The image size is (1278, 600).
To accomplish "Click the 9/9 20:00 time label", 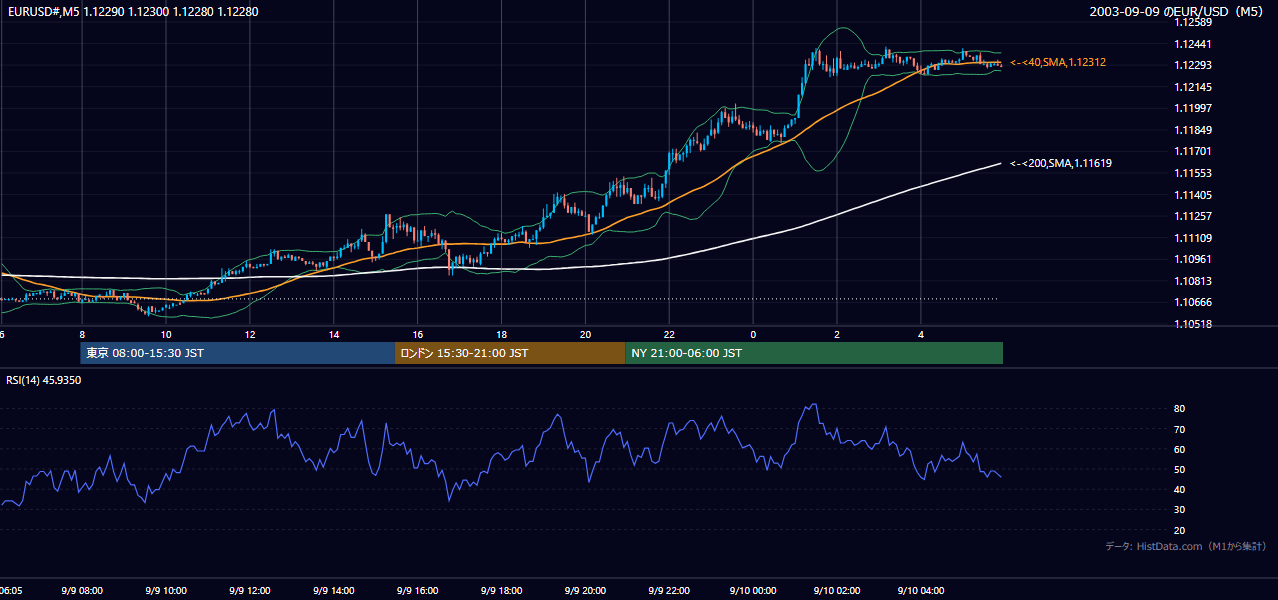I will click(x=586, y=591).
